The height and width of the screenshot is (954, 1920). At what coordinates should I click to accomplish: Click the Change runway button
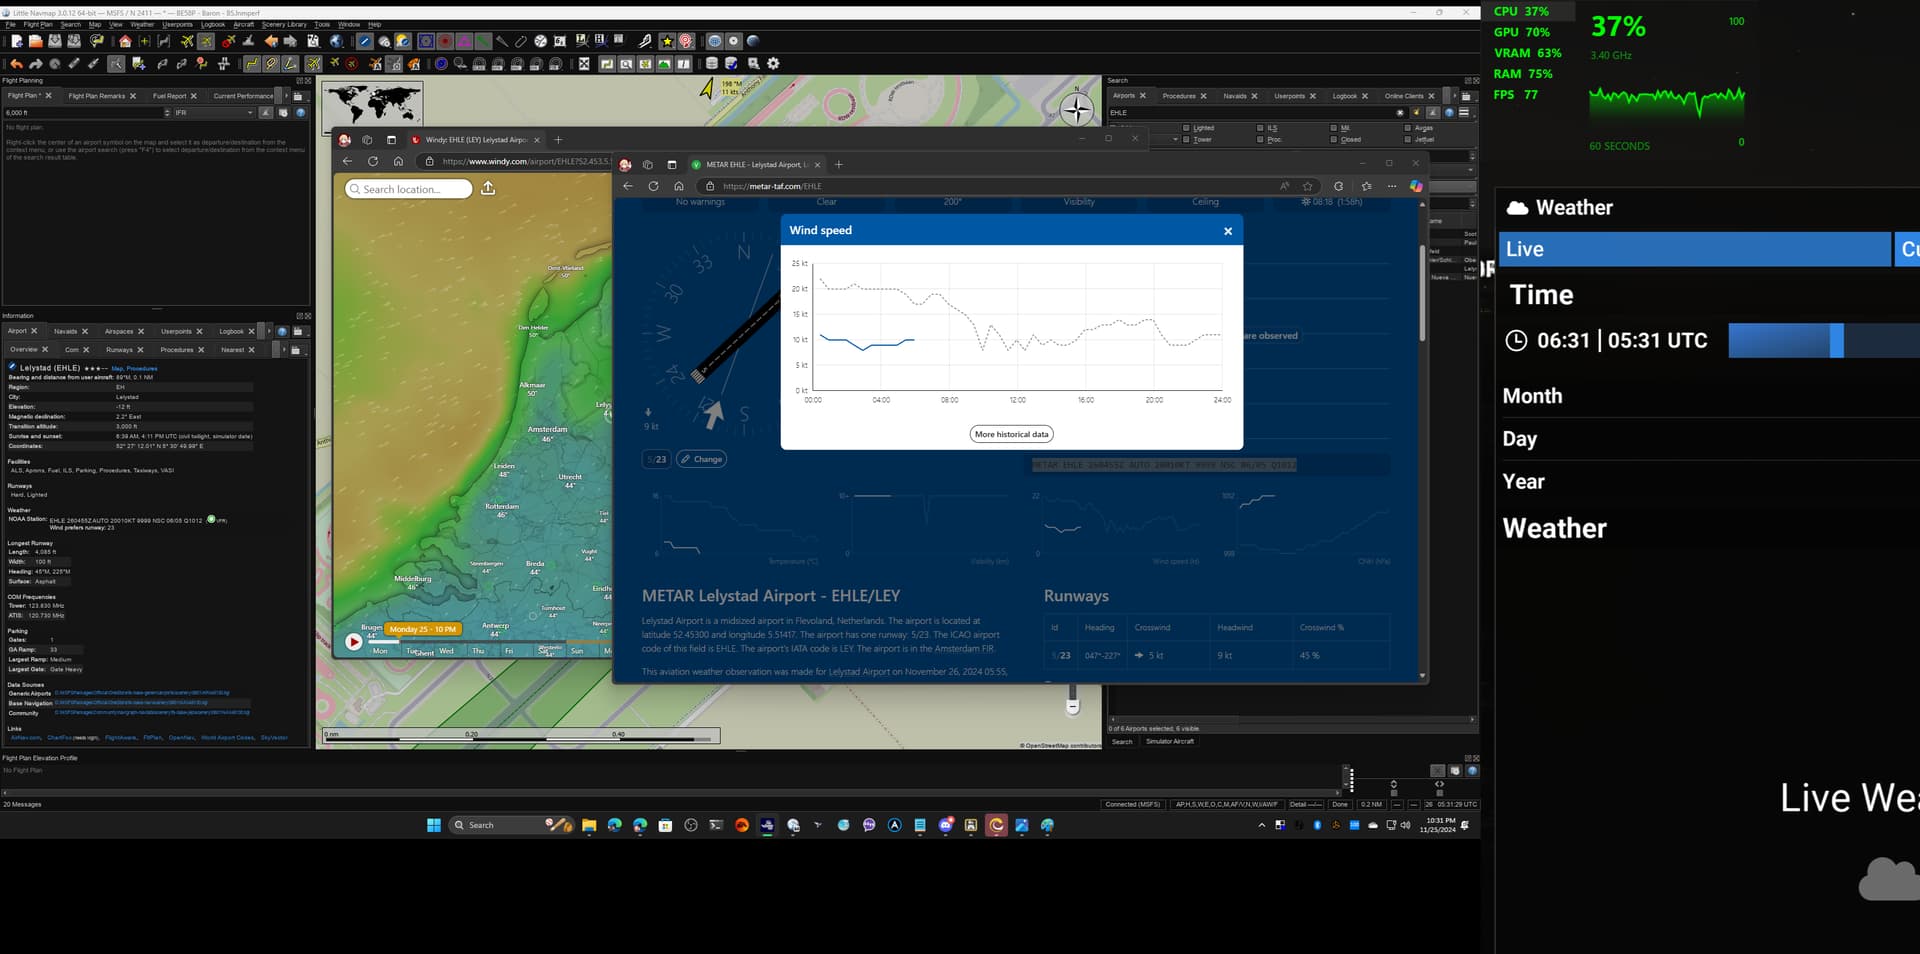point(702,459)
